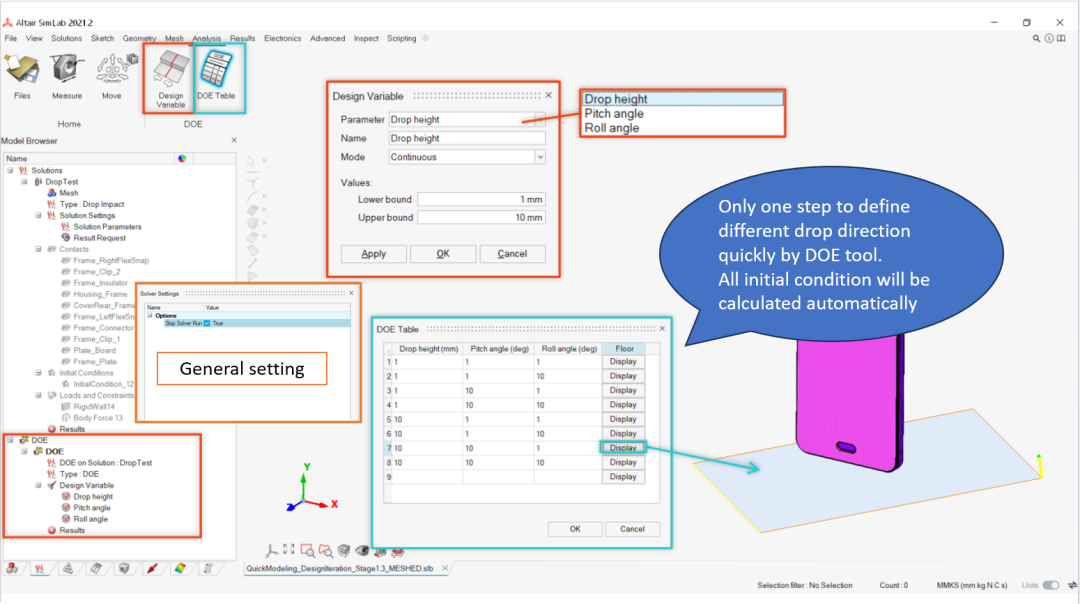Collapse the Solutions tree node
Viewport: 1080px width, 604px height.
click(9, 171)
